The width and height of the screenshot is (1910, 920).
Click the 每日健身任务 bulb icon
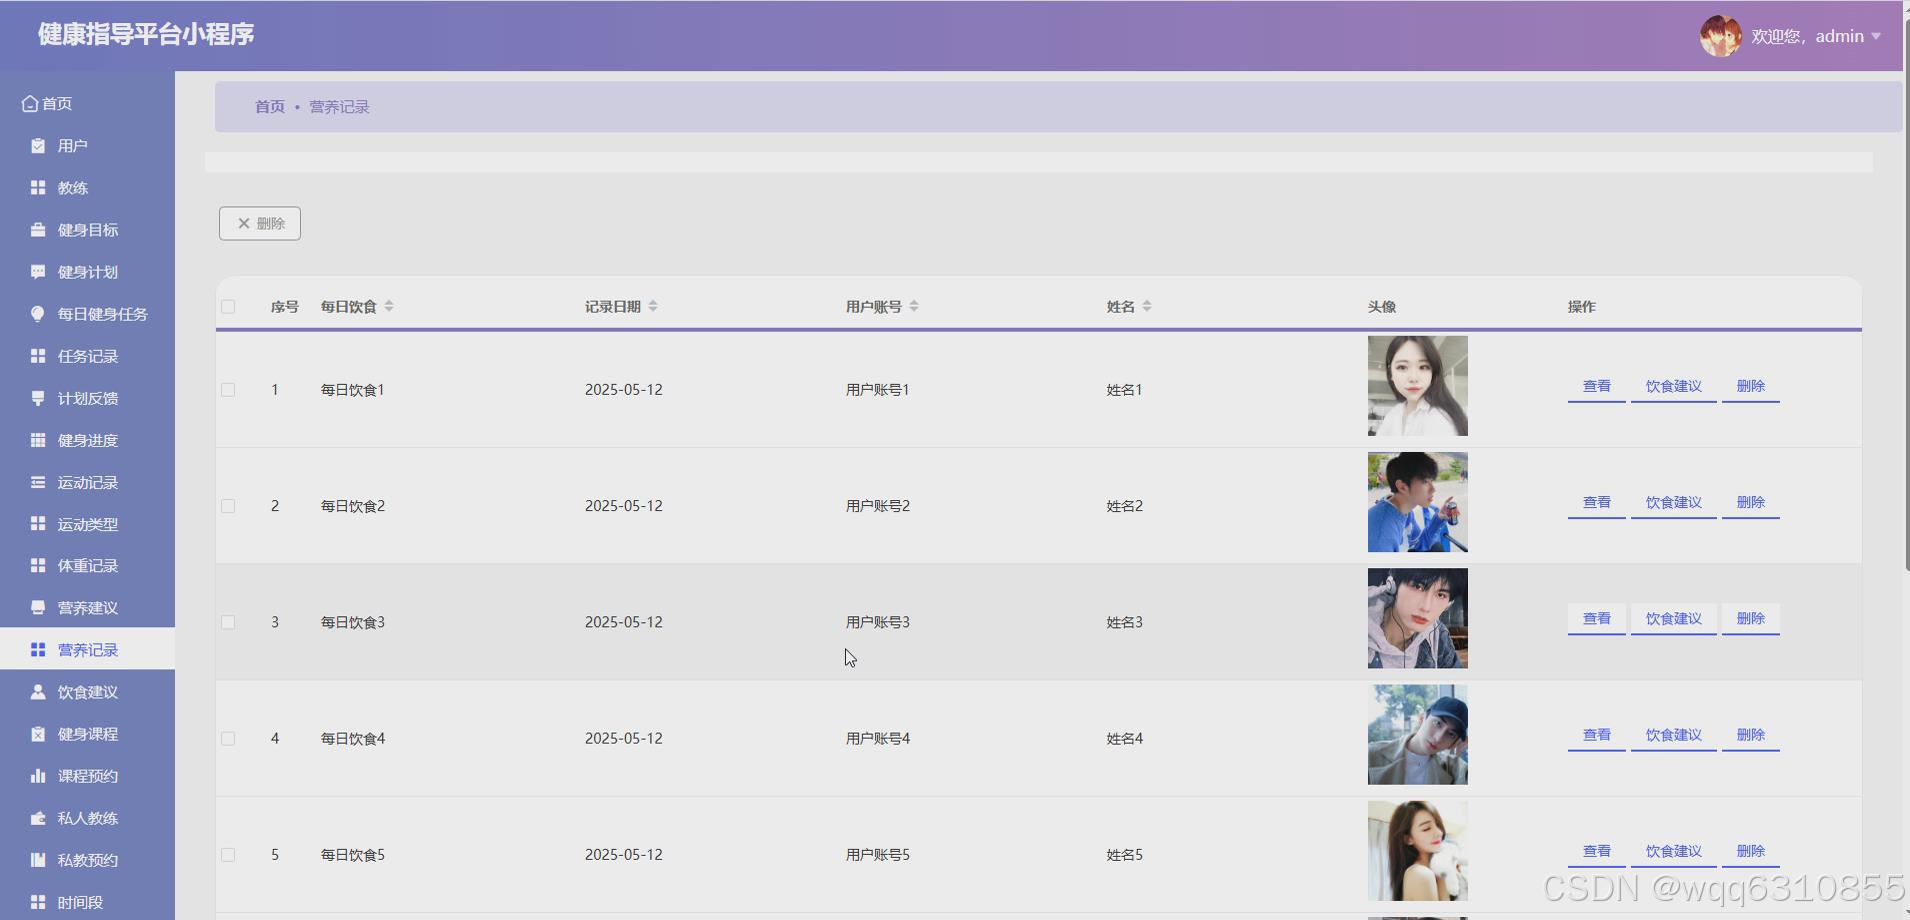pos(38,314)
